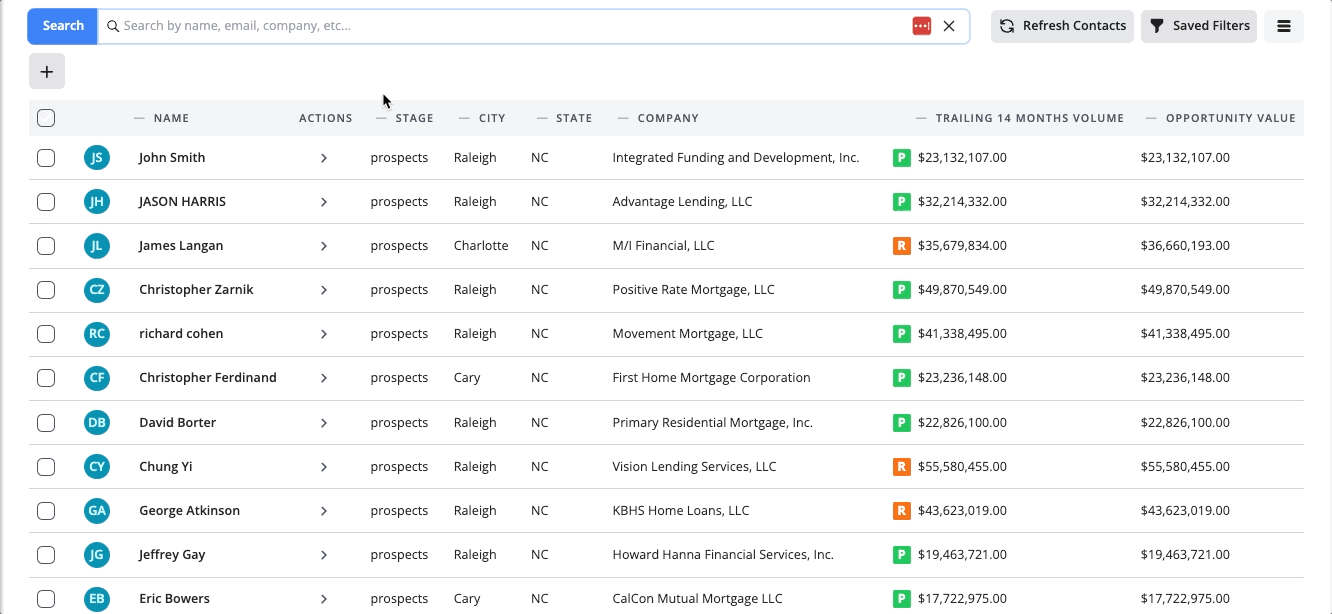The image size is (1332, 614).
Task: Select the checkbox for Chung Yi
Action: pyautogui.click(x=46, y=466)
